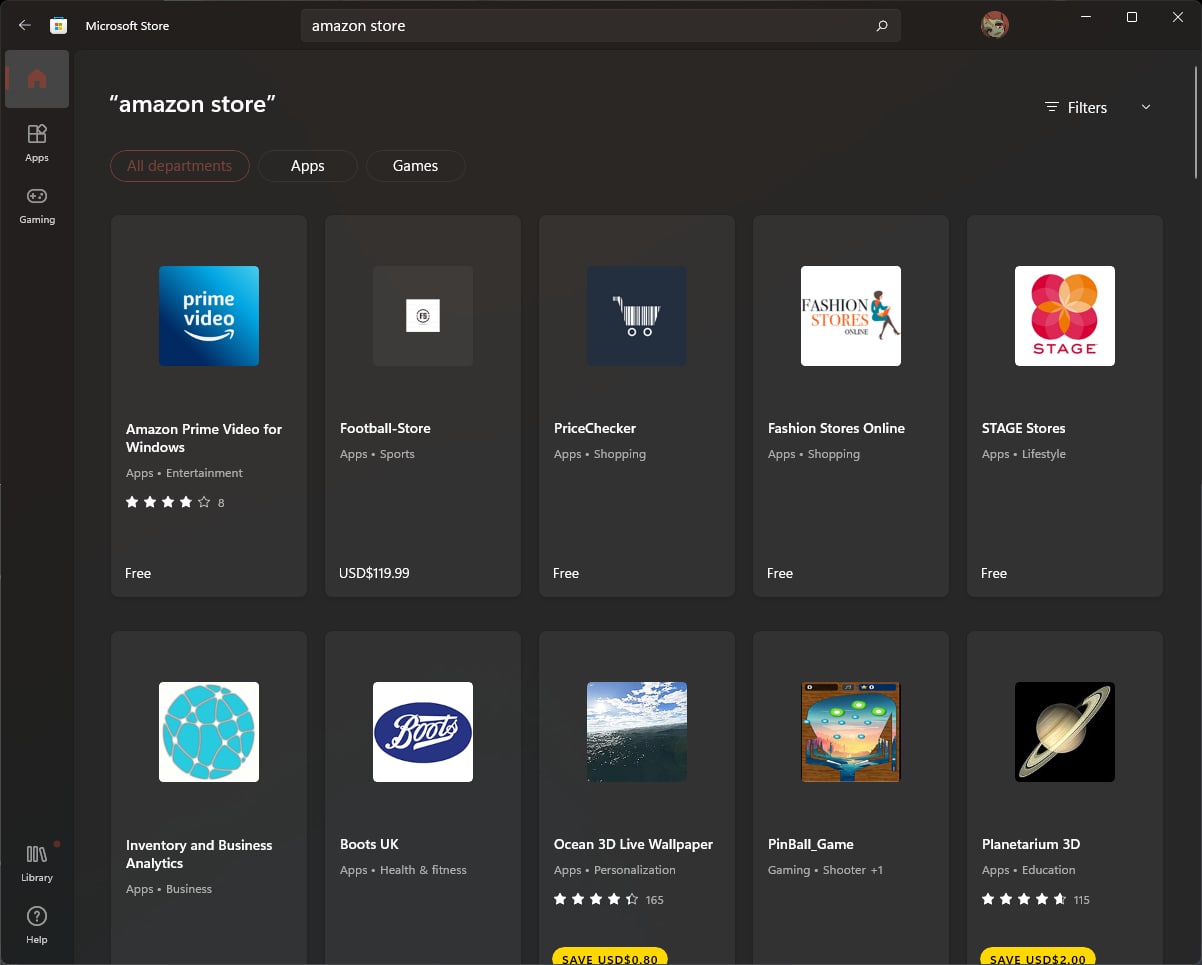Open the Football-Store title
This screenshot has width=1202, height=965.
pyautogui.click(x=385, y=428)
